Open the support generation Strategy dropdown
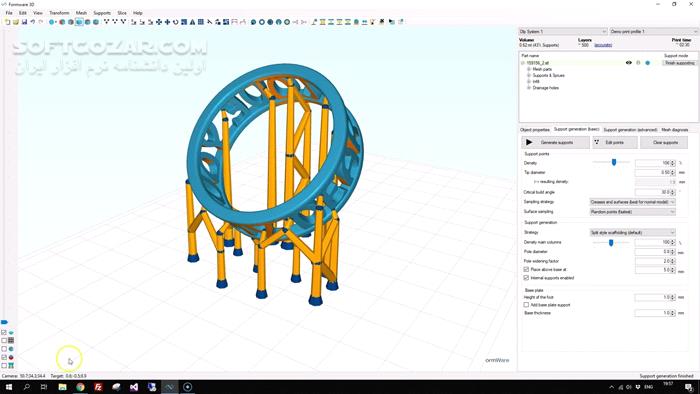 click(x=632, y=232)
